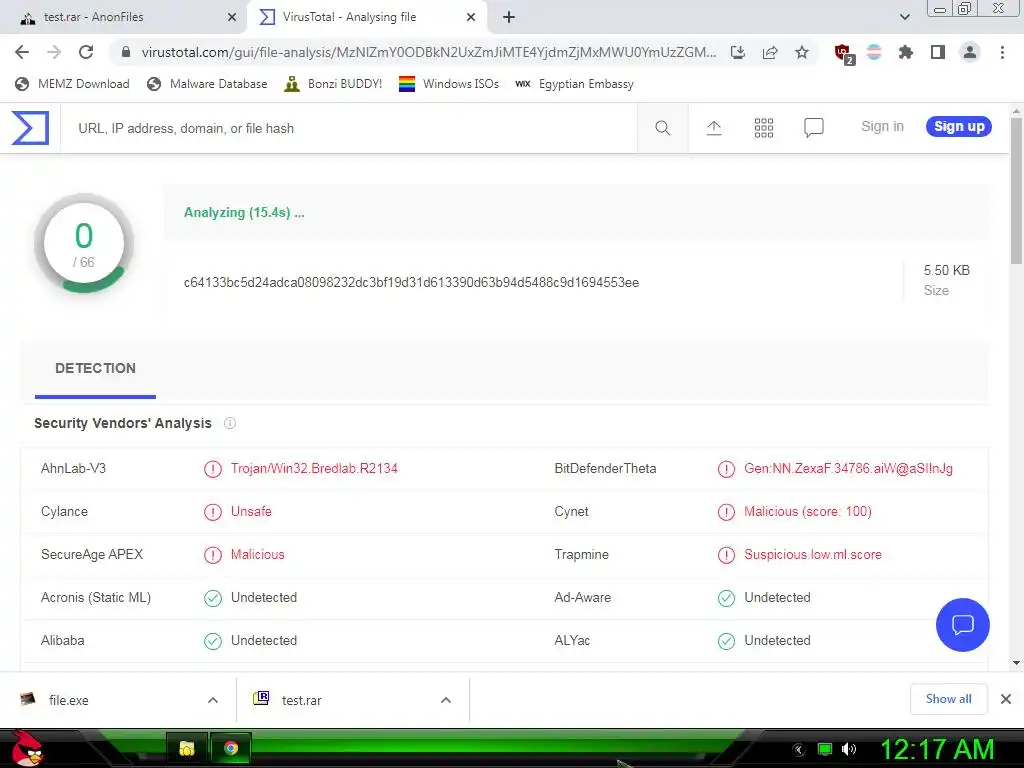
Task: Open the comments speech bubble icon in header
Action: pos(814,127)
